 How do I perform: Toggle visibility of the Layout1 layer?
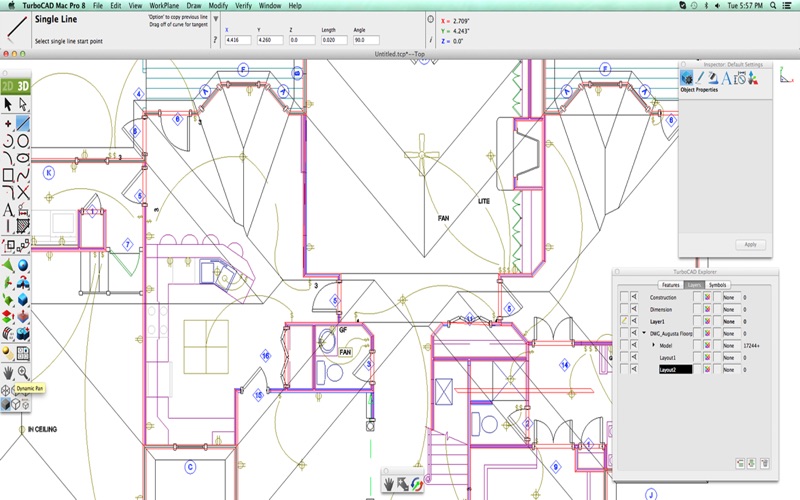point(634,357)
